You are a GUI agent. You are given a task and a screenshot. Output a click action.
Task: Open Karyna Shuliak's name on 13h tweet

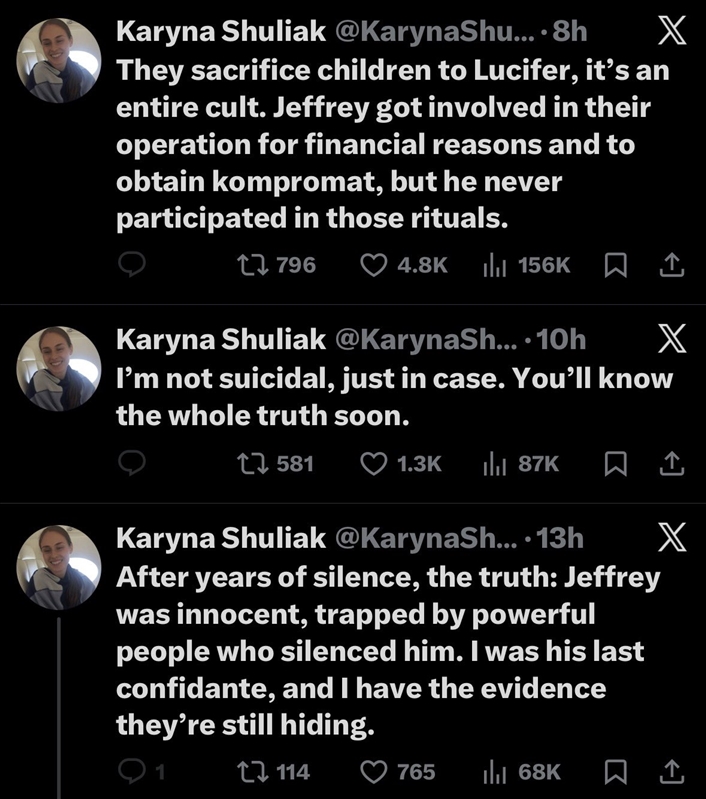[x=221, y=538]
